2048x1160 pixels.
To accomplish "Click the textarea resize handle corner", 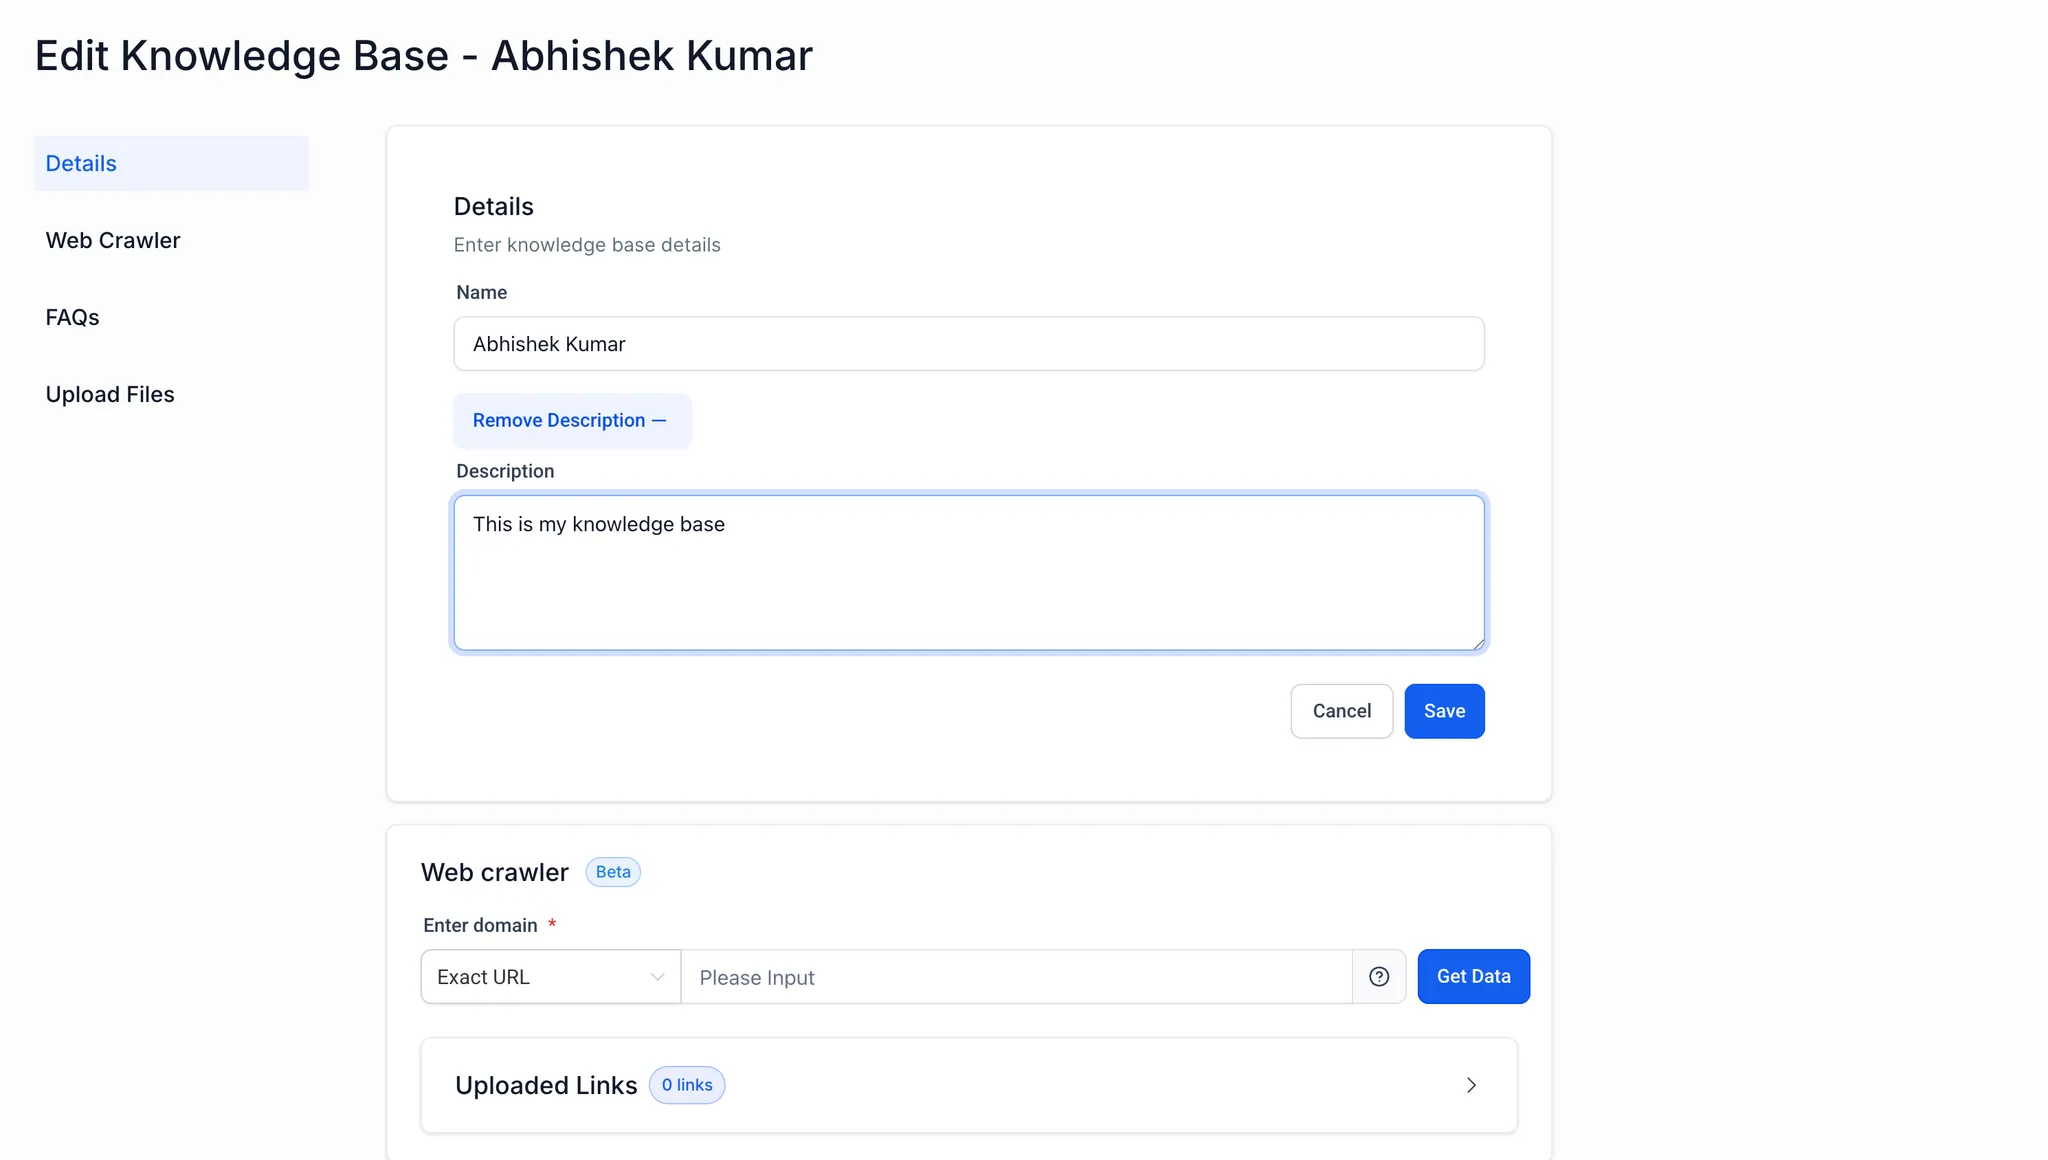I will [x=1478, y=644].
